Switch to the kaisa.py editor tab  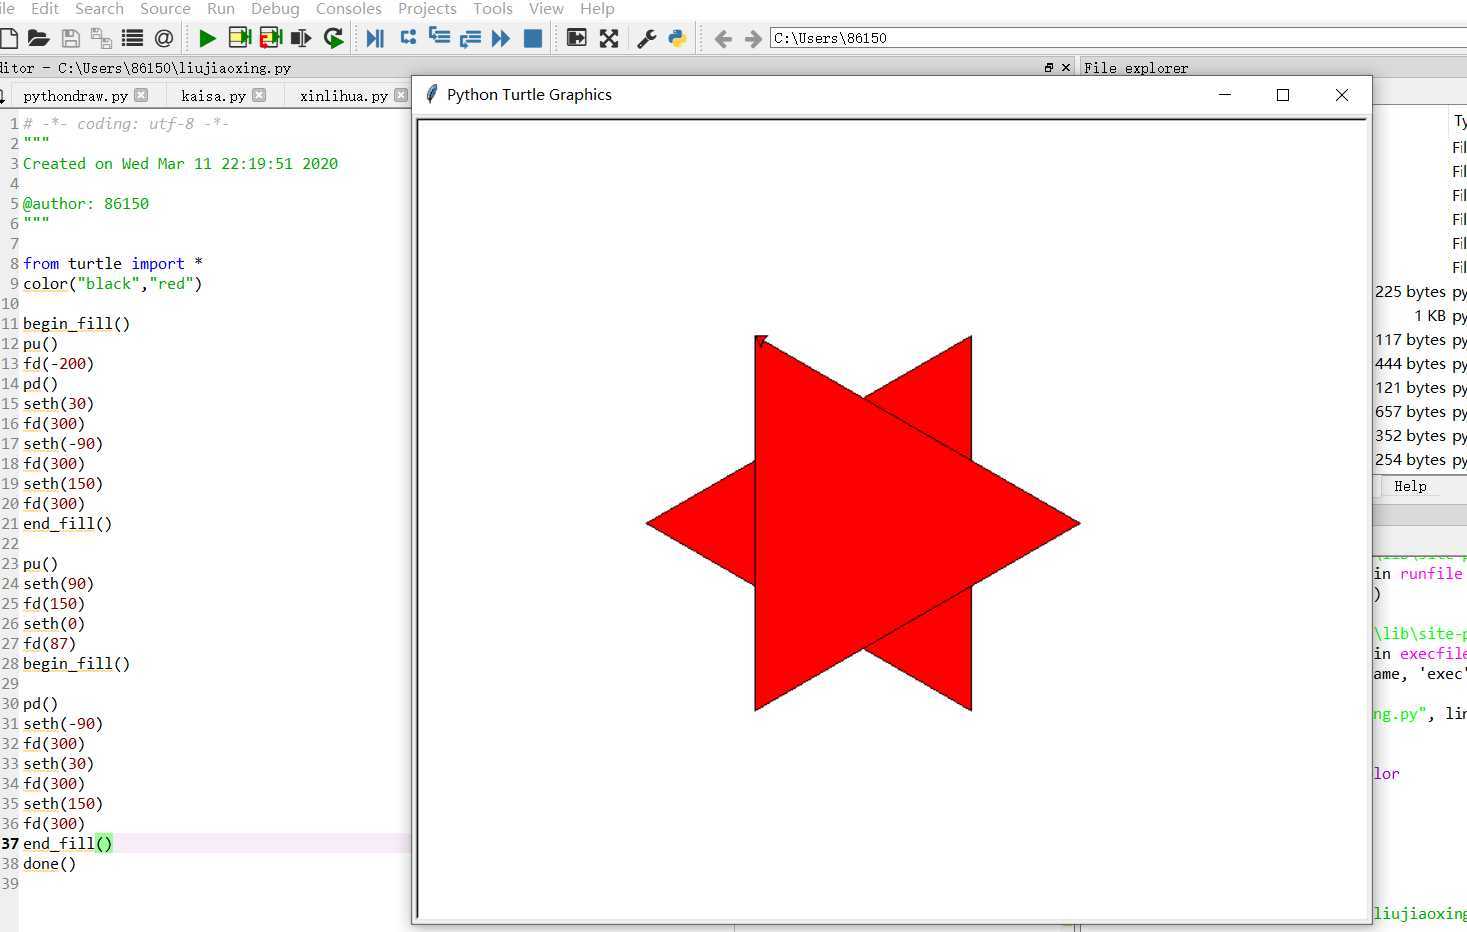[x=213, y=96]
